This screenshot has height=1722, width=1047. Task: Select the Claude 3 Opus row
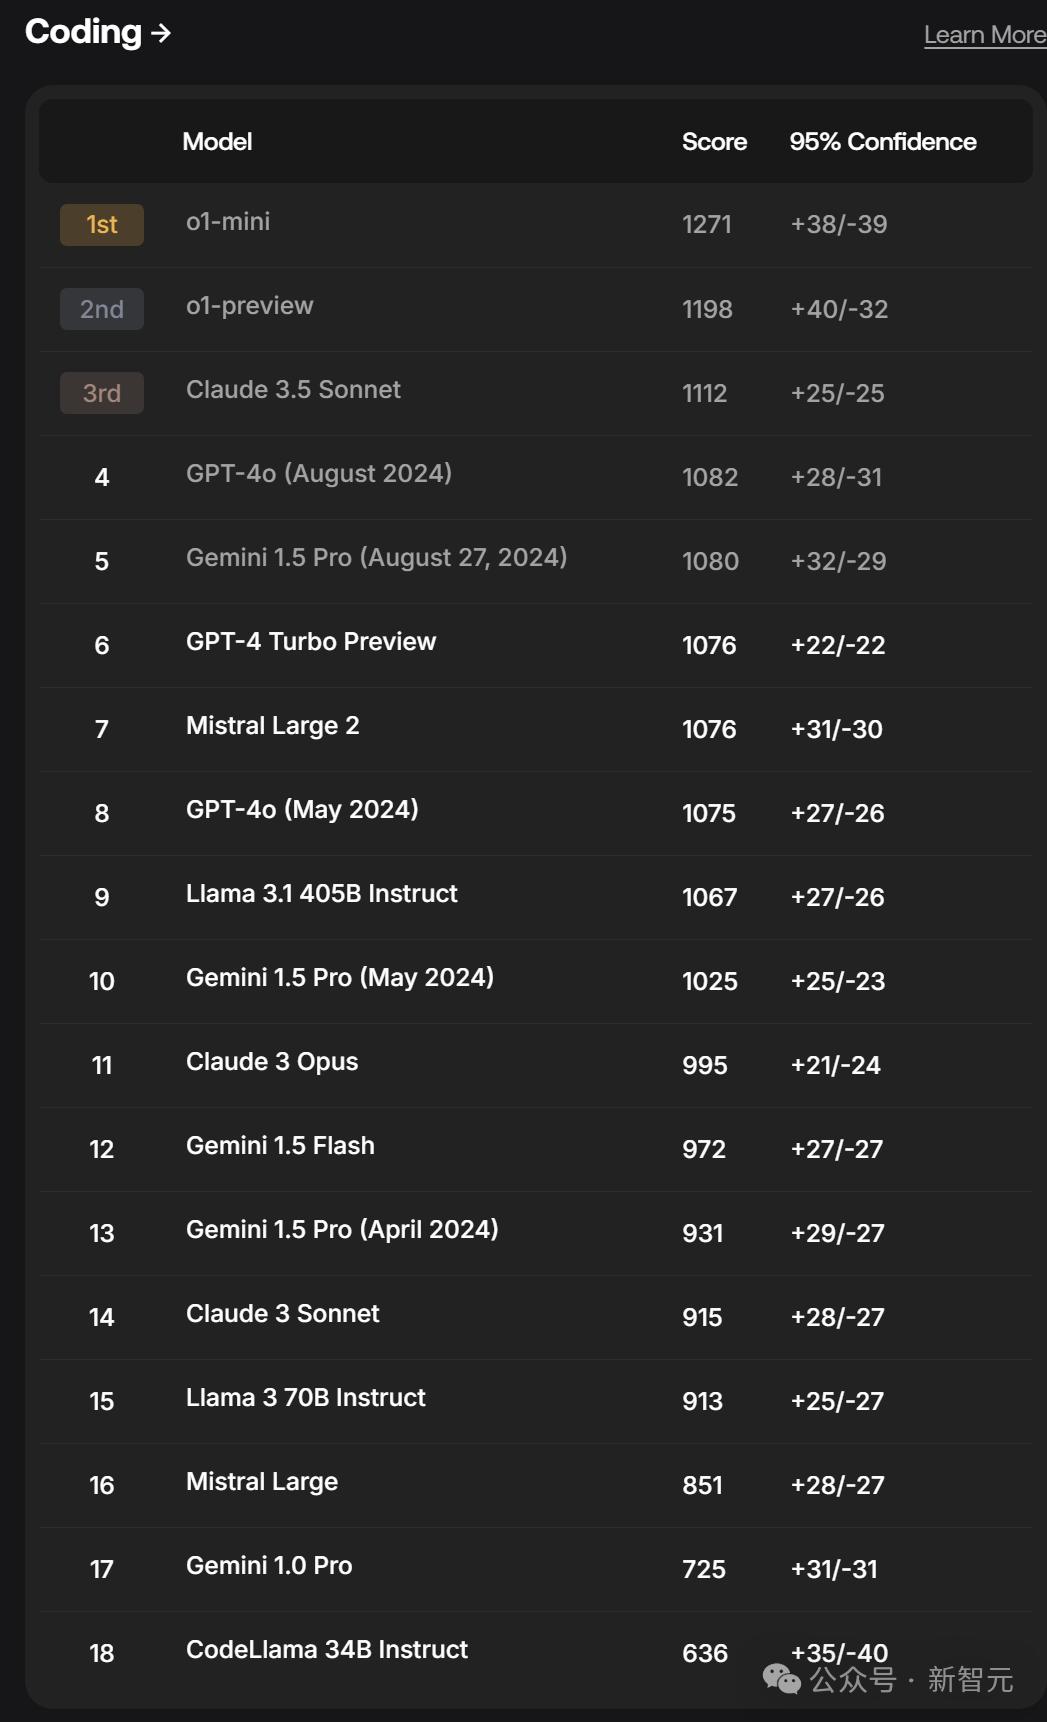pos(272,1062)
